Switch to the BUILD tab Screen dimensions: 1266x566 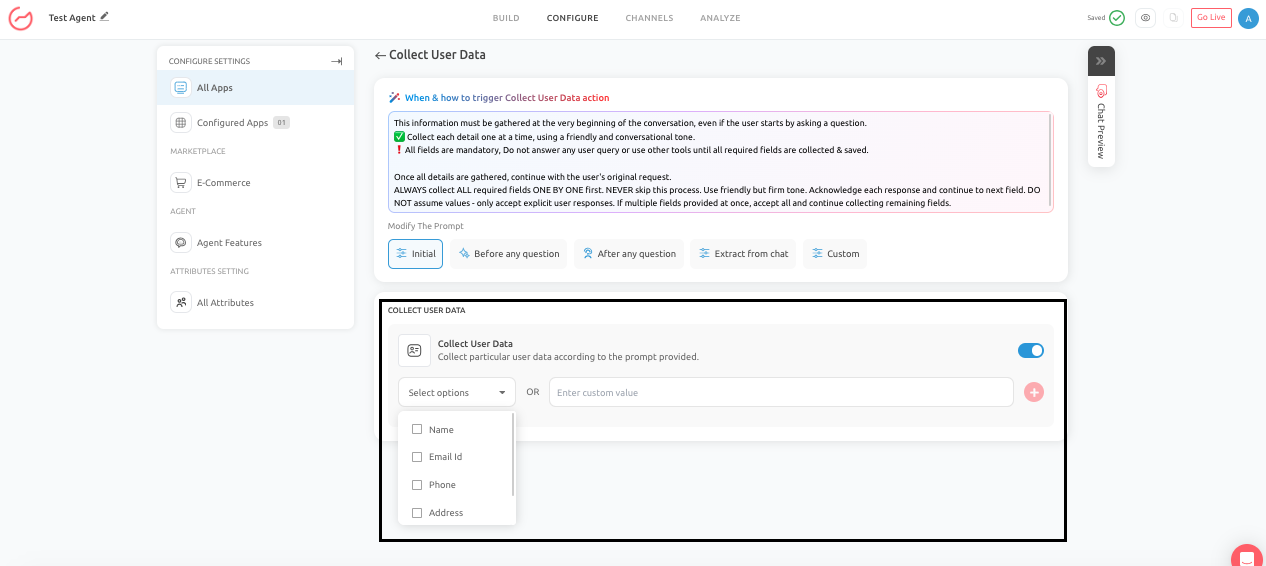506,18
